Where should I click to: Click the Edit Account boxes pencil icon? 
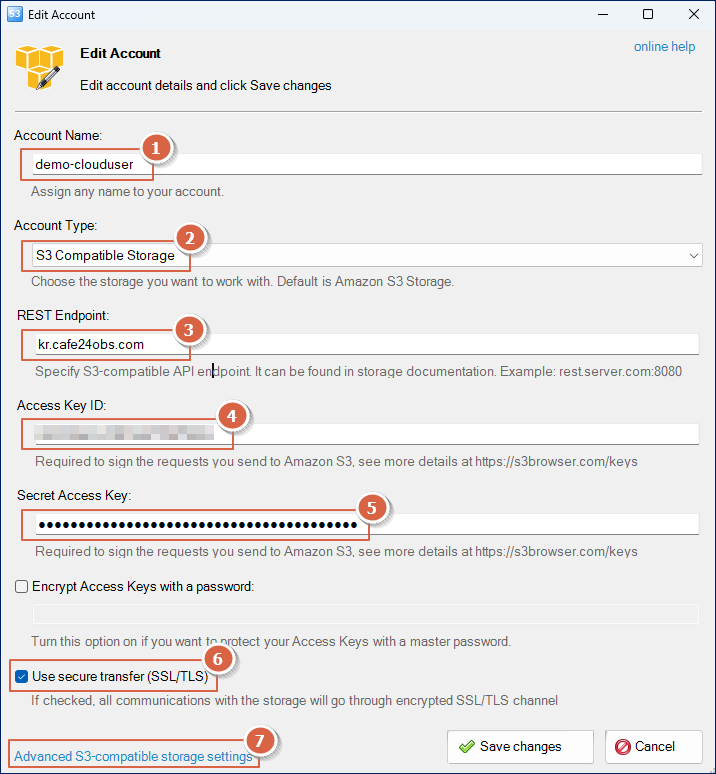coord(39,68)
